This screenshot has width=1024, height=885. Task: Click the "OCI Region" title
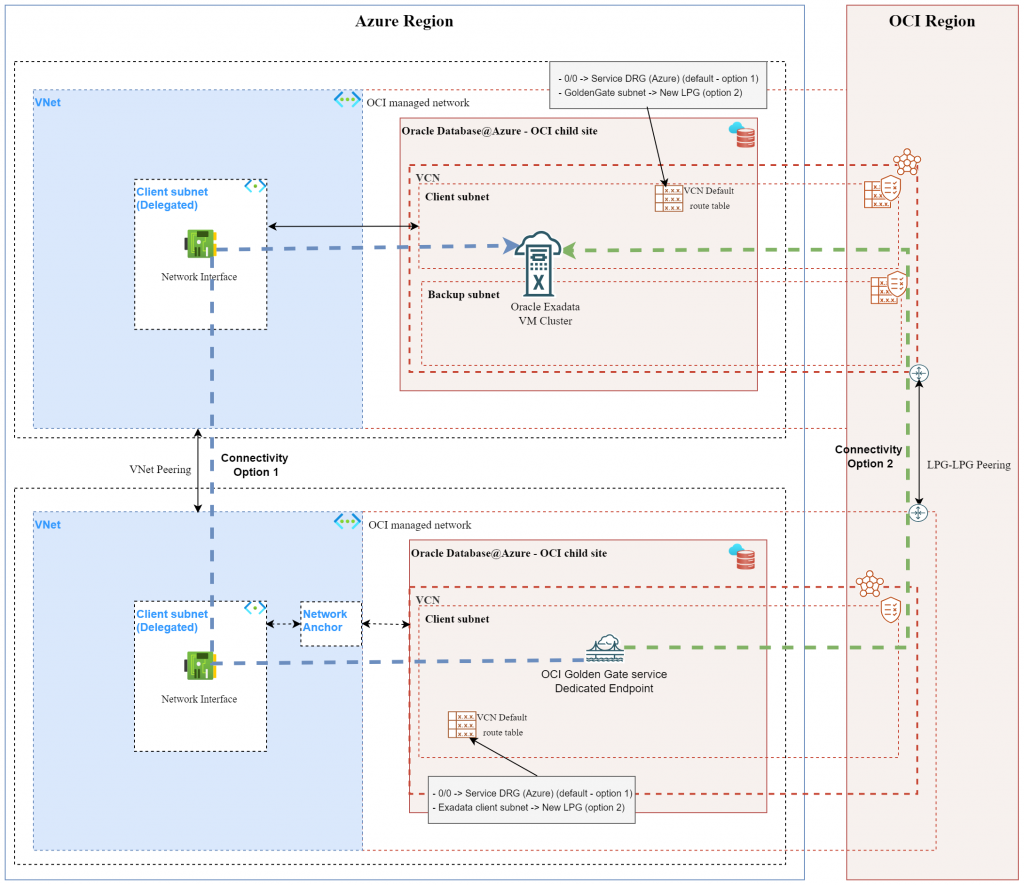coord(931,21)
